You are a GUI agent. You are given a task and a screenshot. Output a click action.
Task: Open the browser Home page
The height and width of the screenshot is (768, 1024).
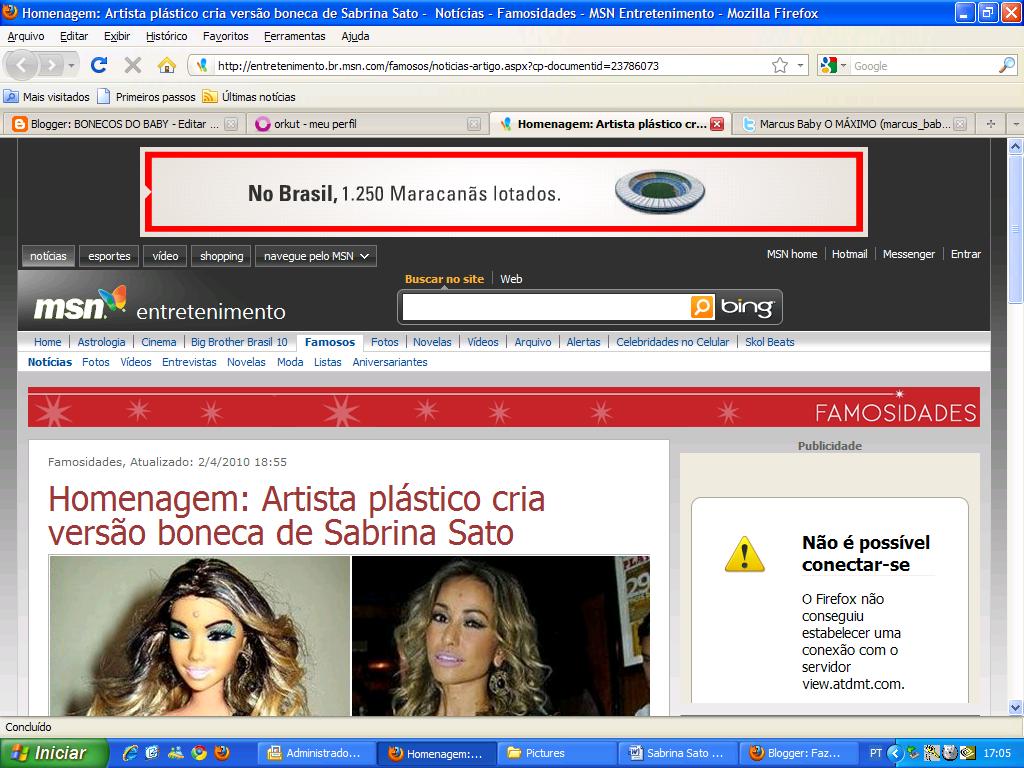pyautogui.click(x=166, y=65)
